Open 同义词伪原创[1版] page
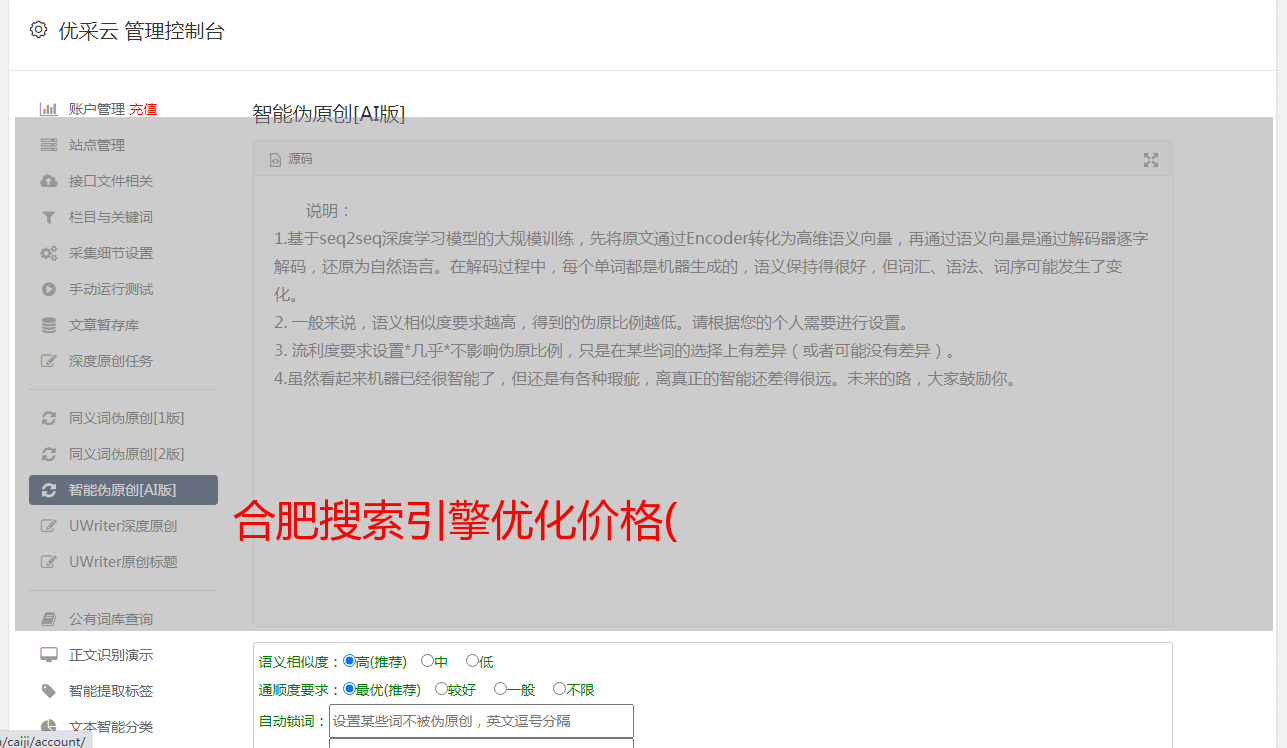Screen dimensions: 1287x748 pyautogui.click(x=126, y=418)
